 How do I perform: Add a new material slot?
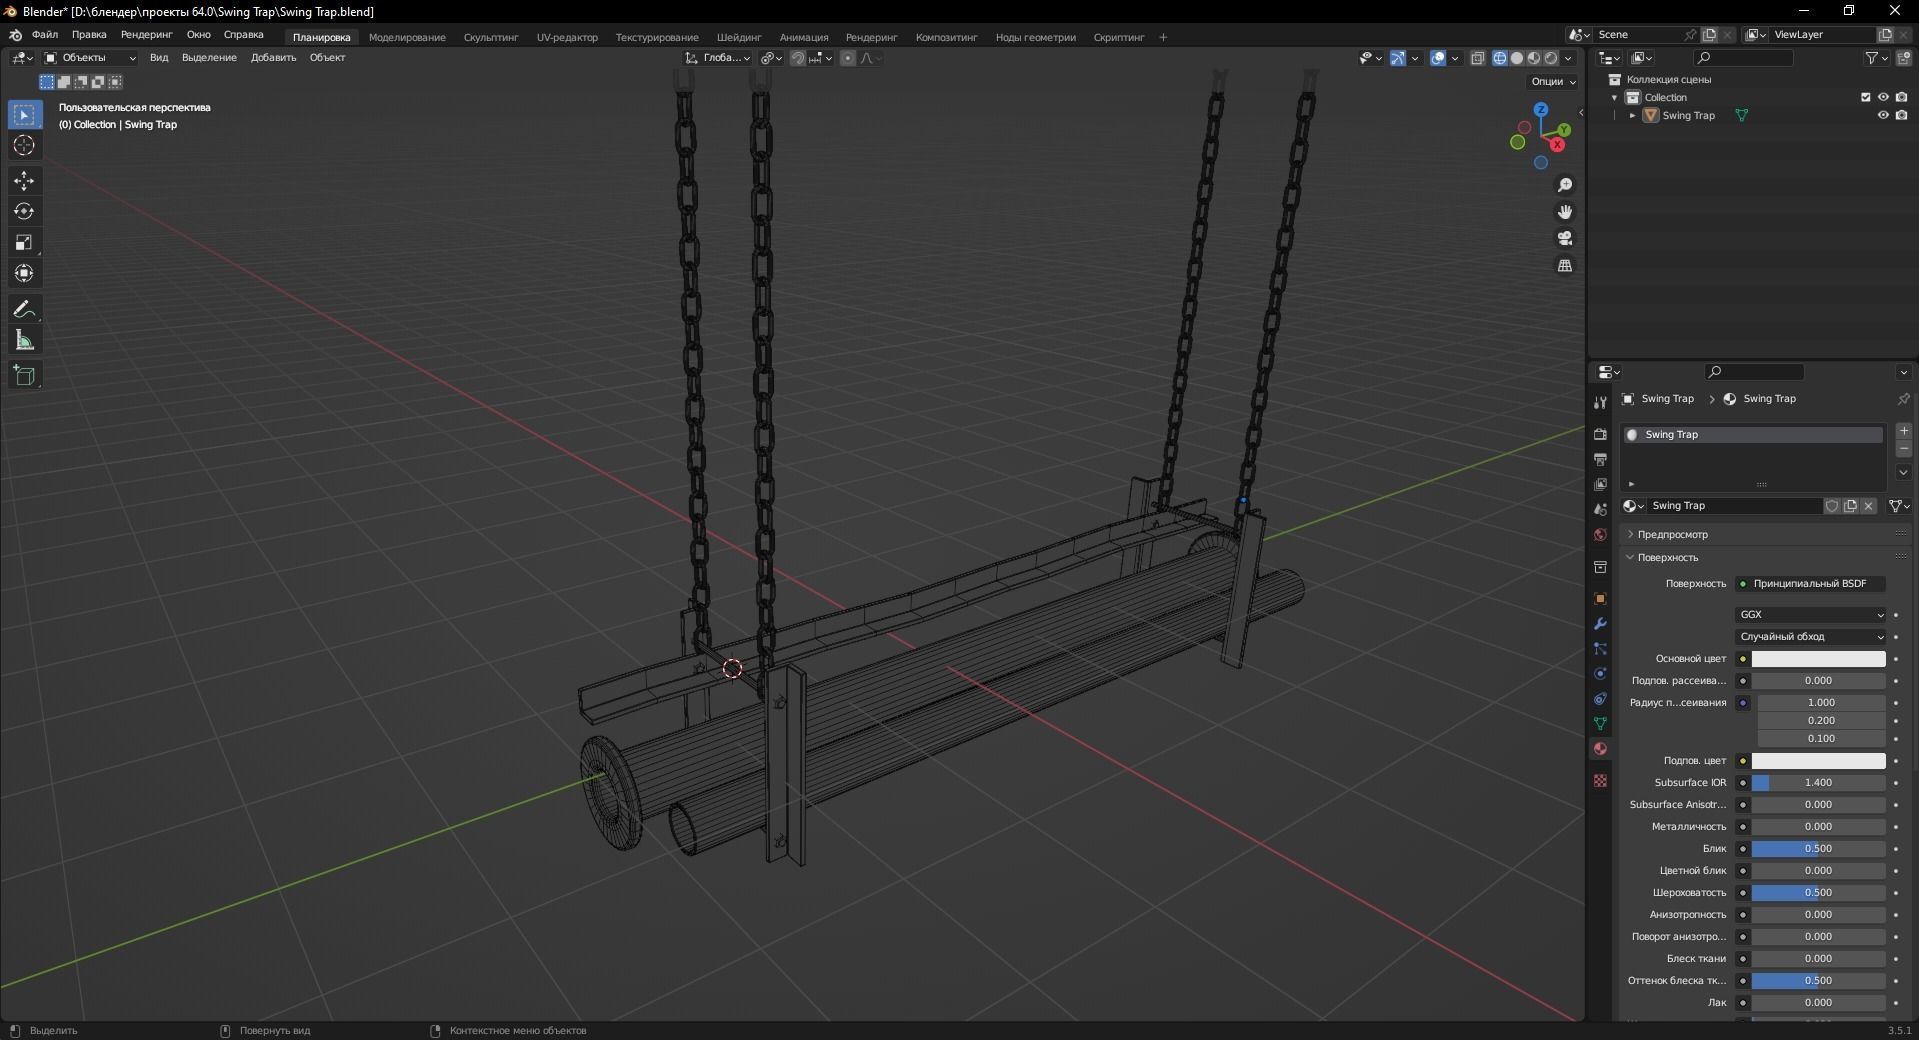point(1904,431)
